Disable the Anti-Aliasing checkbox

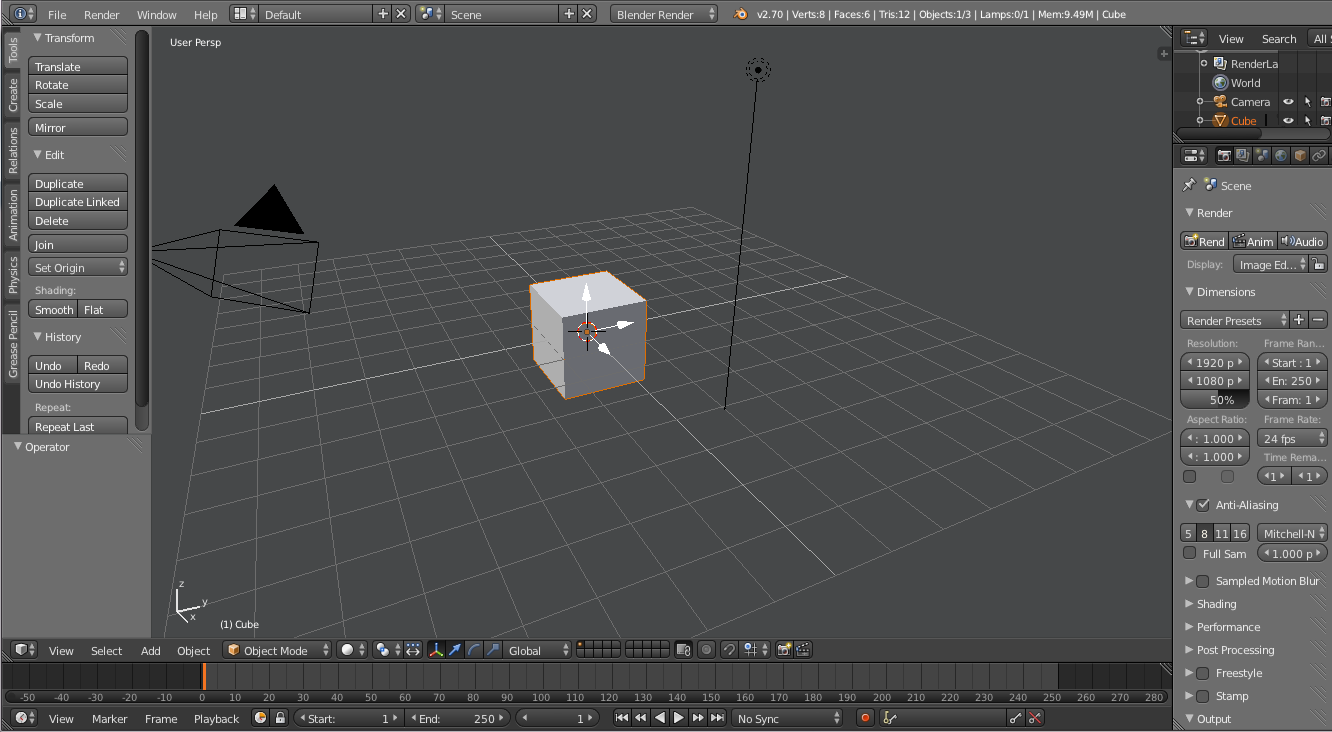click(x=1203, y=505)
